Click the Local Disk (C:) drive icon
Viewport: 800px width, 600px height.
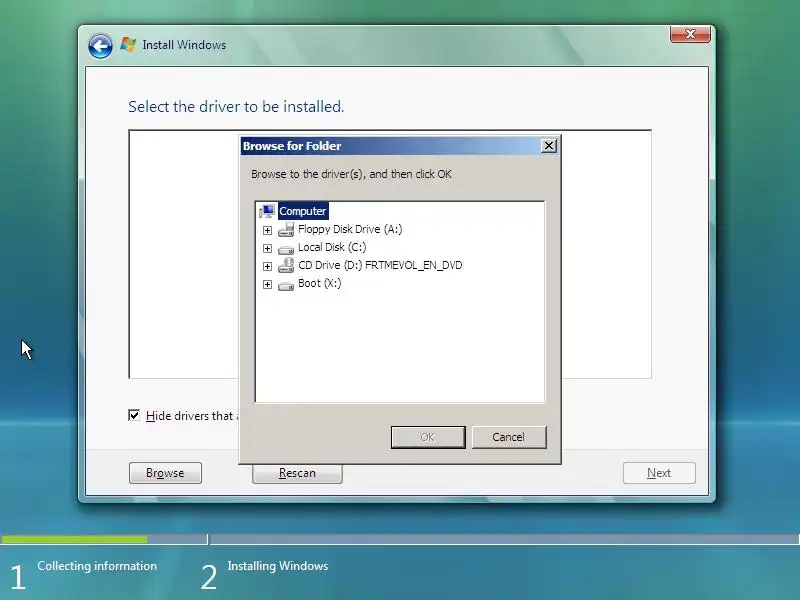(286, 249)
